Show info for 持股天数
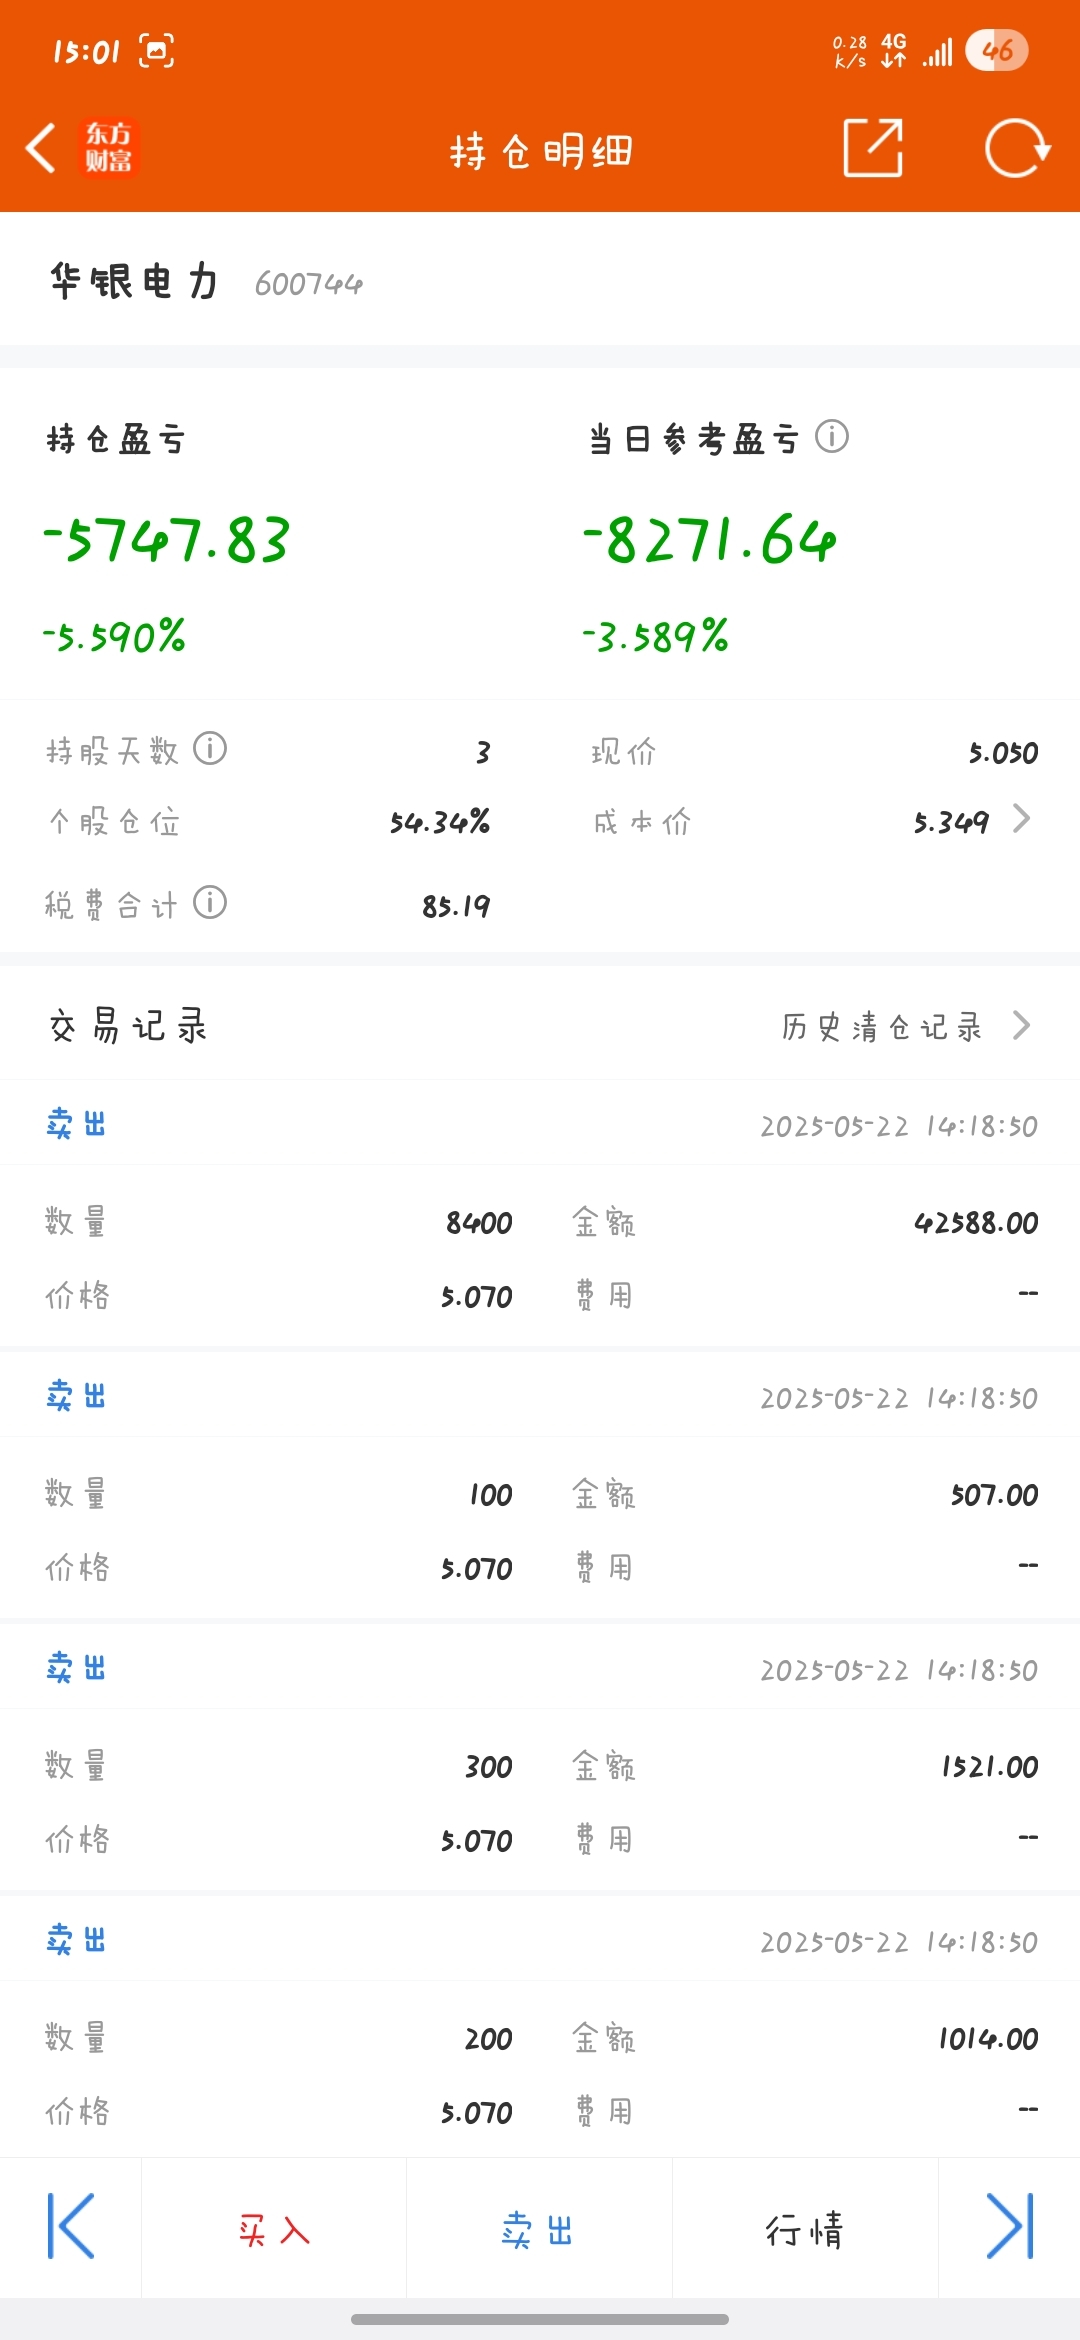The image size is (1080, 2340). [x=210, y=748]
